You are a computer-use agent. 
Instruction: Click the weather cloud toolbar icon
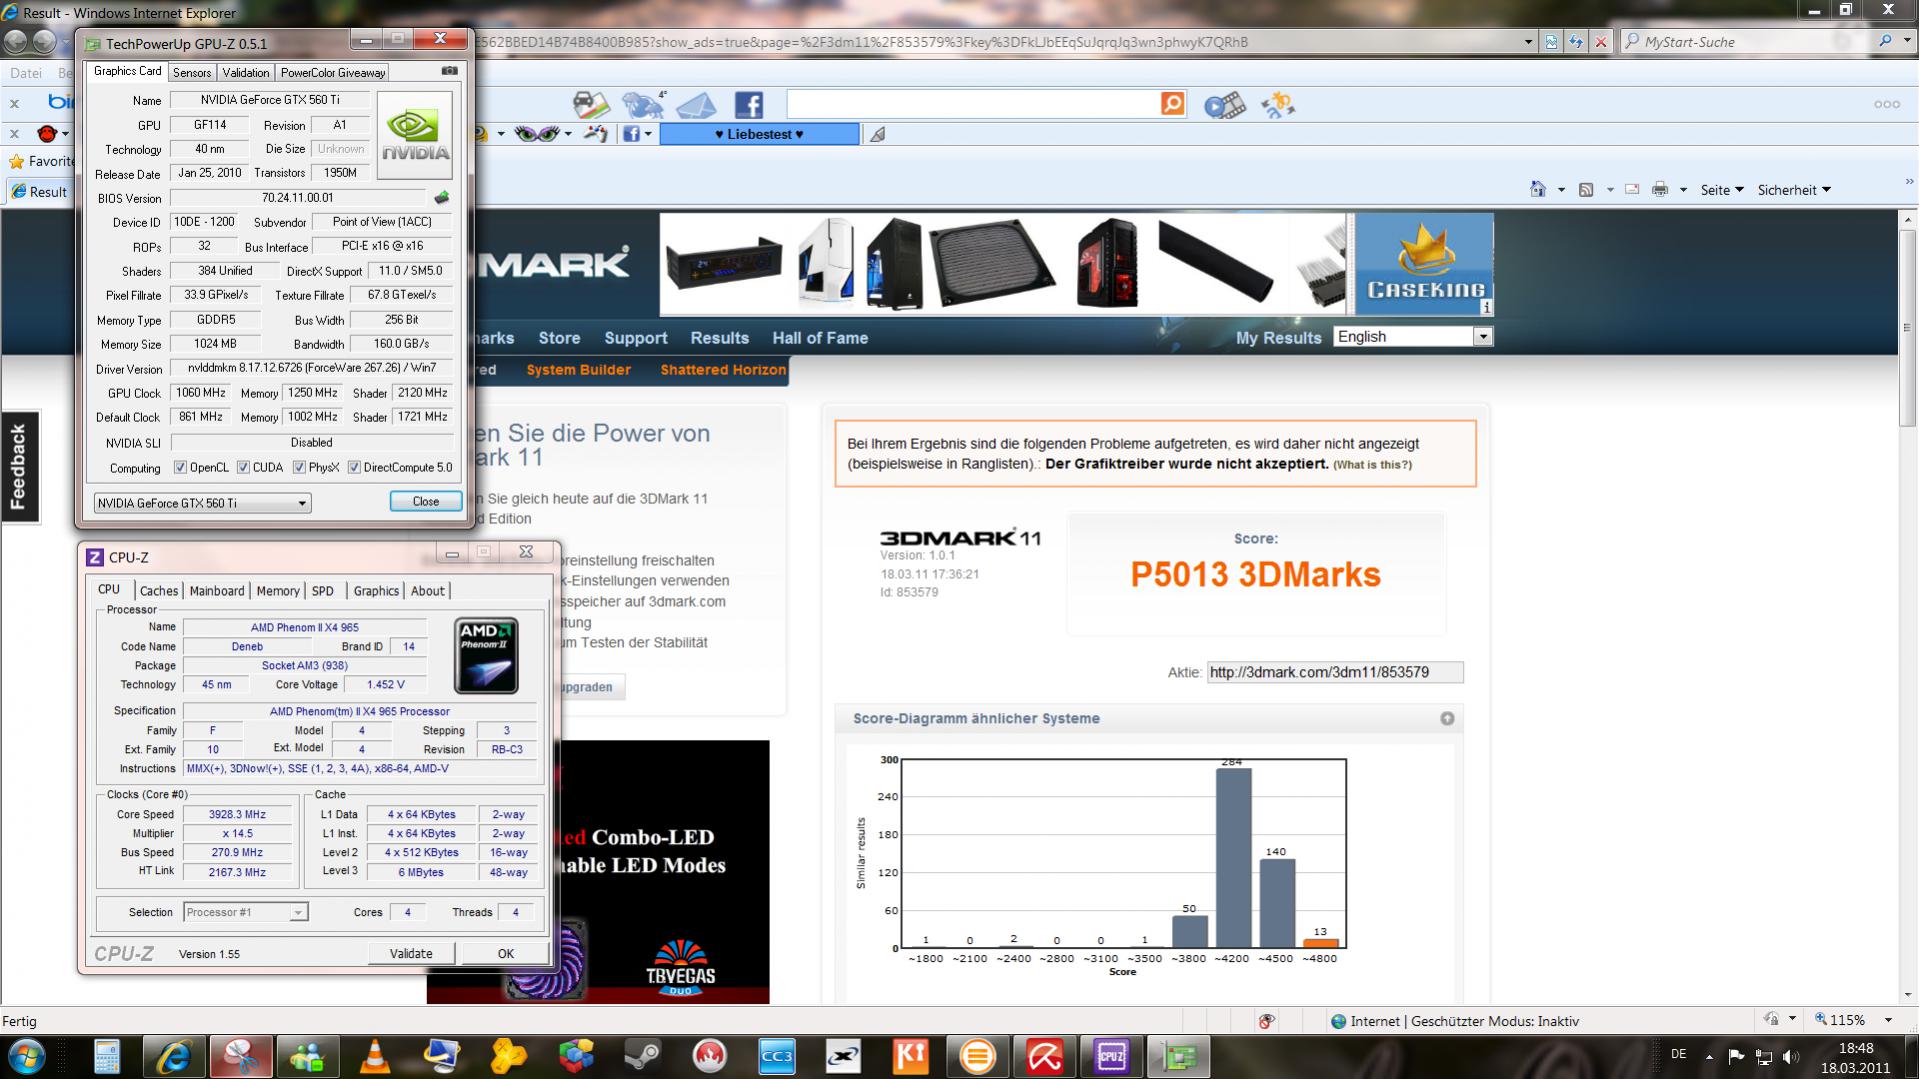[642, 105]
